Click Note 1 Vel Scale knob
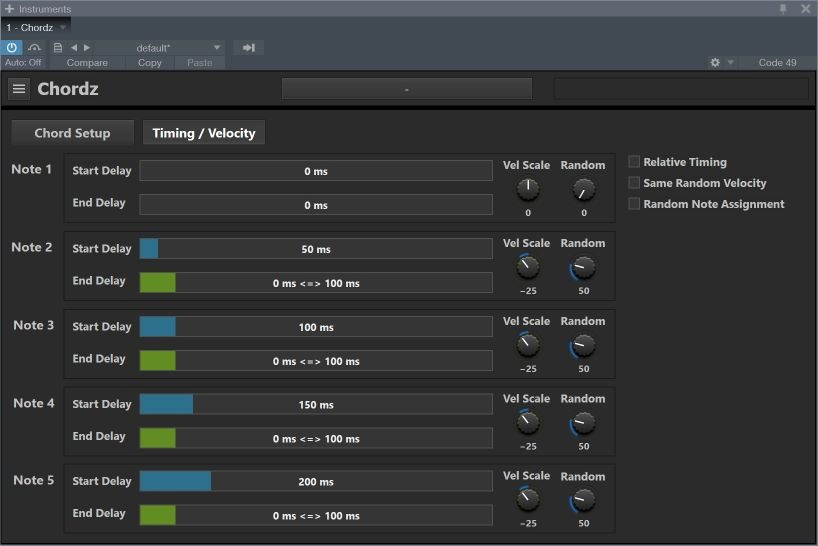This screenshot has width=818, height=546. click(528, 189)
